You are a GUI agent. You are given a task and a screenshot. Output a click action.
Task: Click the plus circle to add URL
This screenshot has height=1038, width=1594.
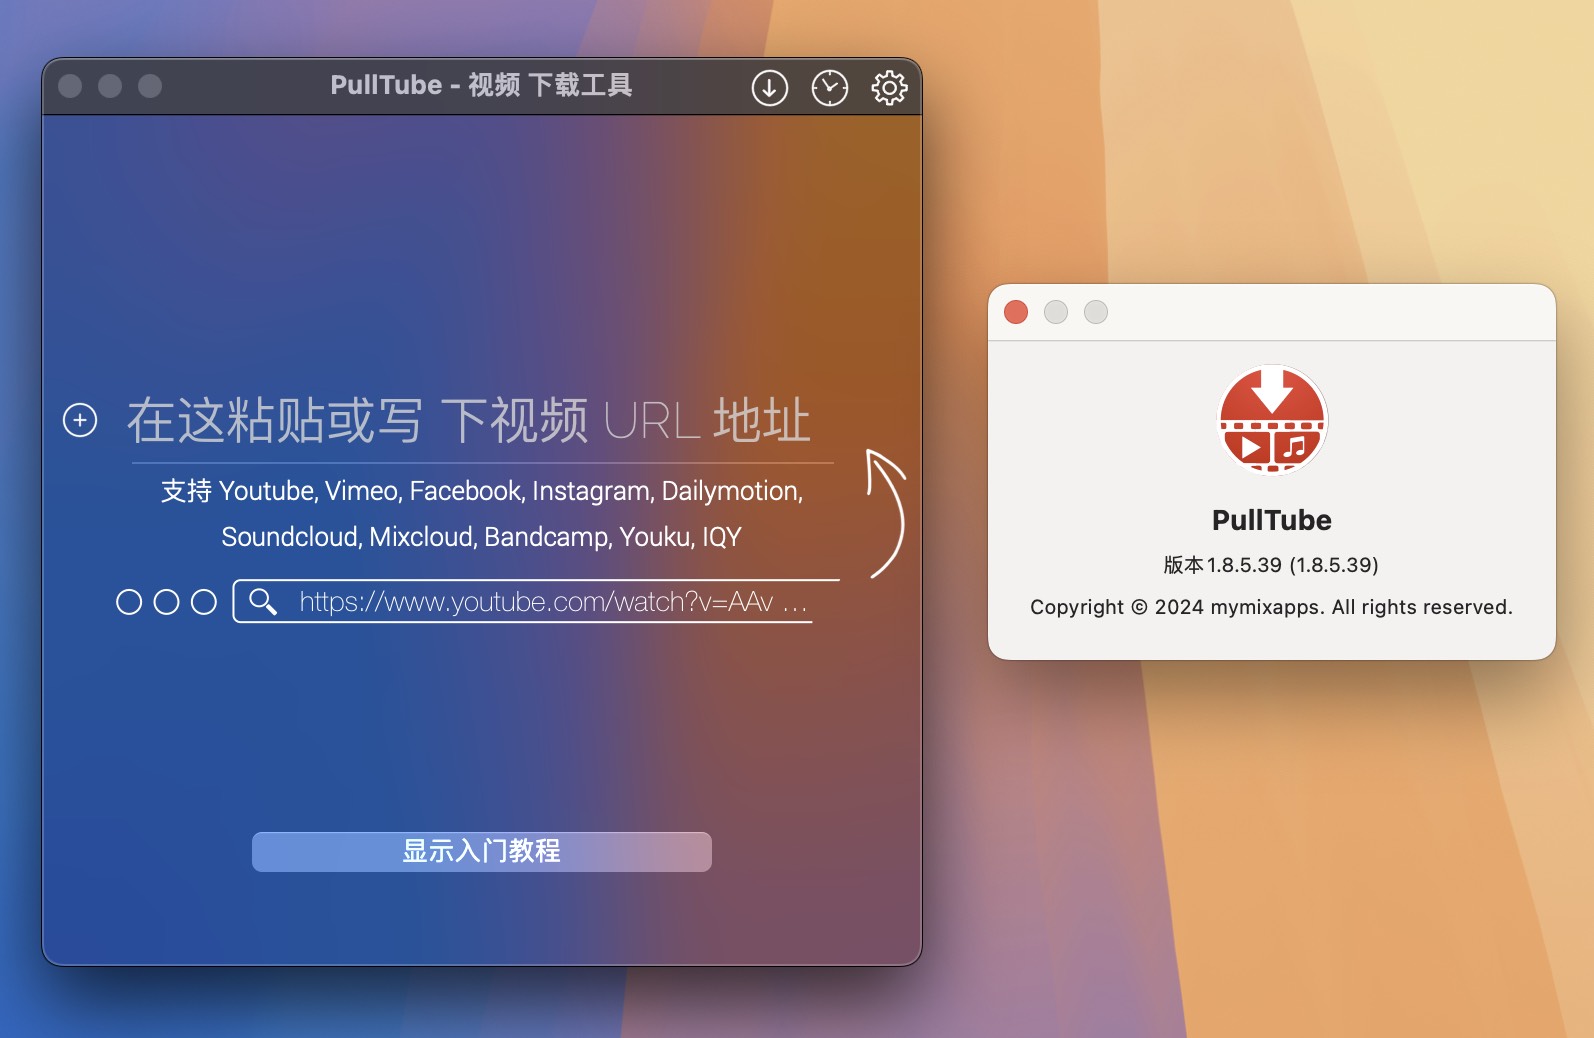click(x=80, y=420)
